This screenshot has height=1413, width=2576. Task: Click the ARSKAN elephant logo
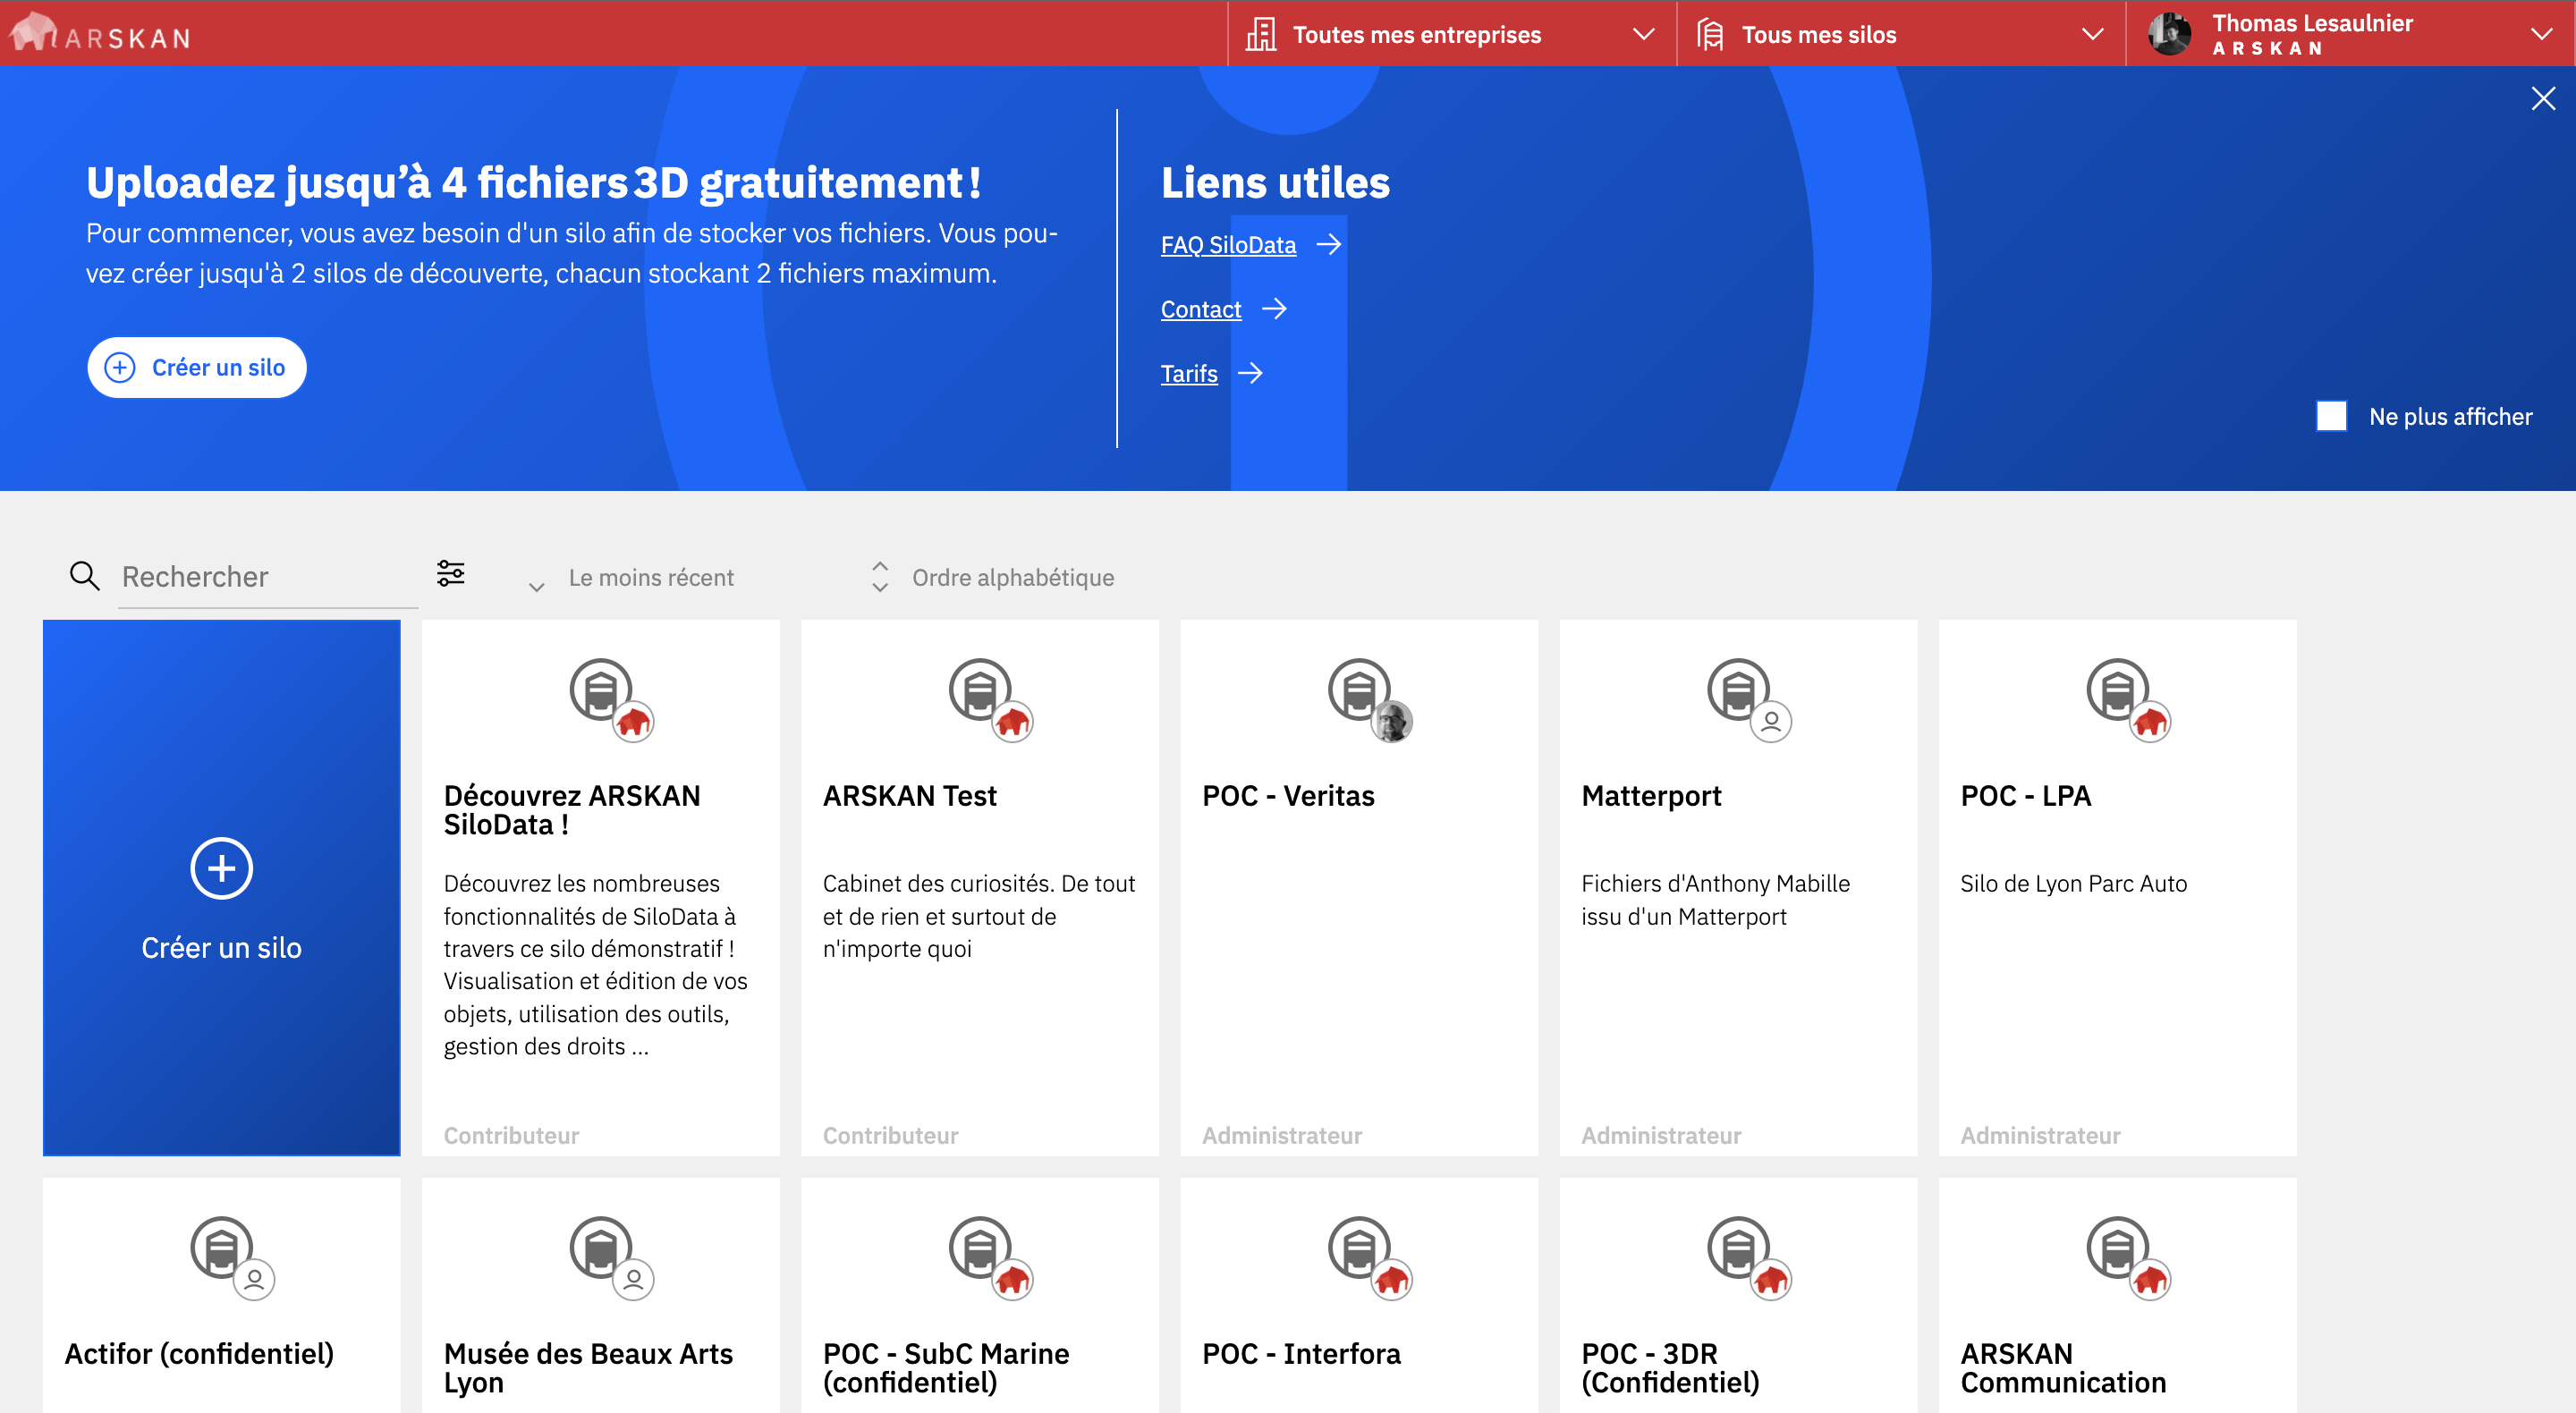pyautogui.click(x=33, y=33)
